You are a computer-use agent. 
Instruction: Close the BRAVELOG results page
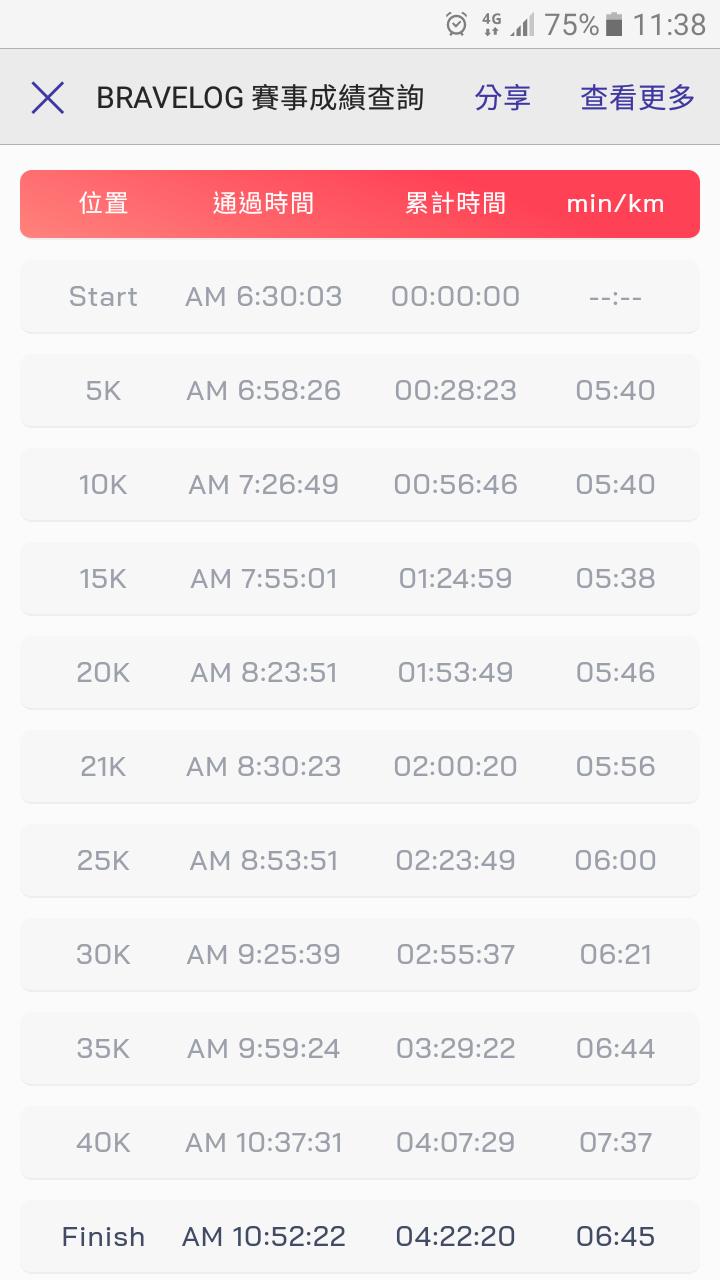tap(47, 98)
